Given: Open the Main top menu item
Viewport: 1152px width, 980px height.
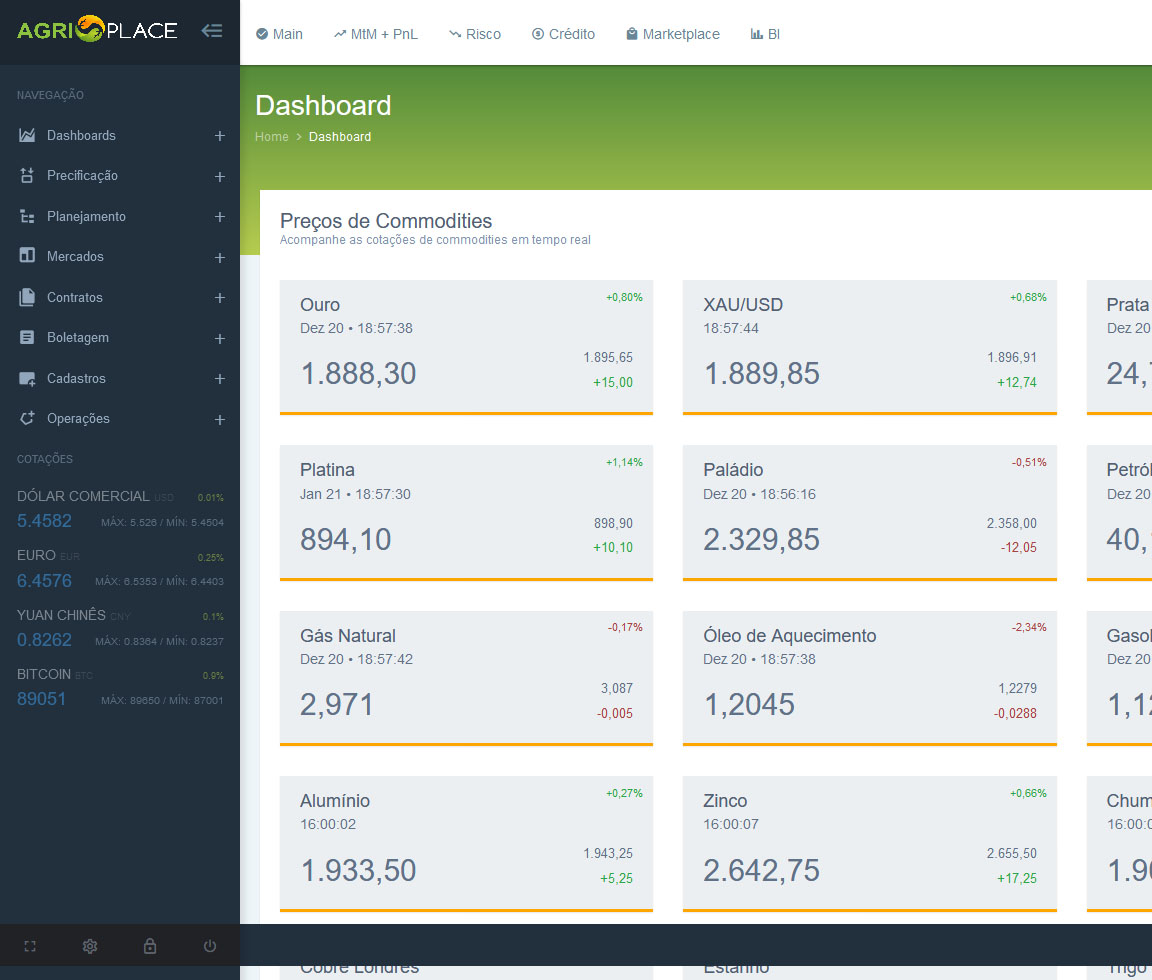Looking at the screenshot, I should tap(279, 34).
